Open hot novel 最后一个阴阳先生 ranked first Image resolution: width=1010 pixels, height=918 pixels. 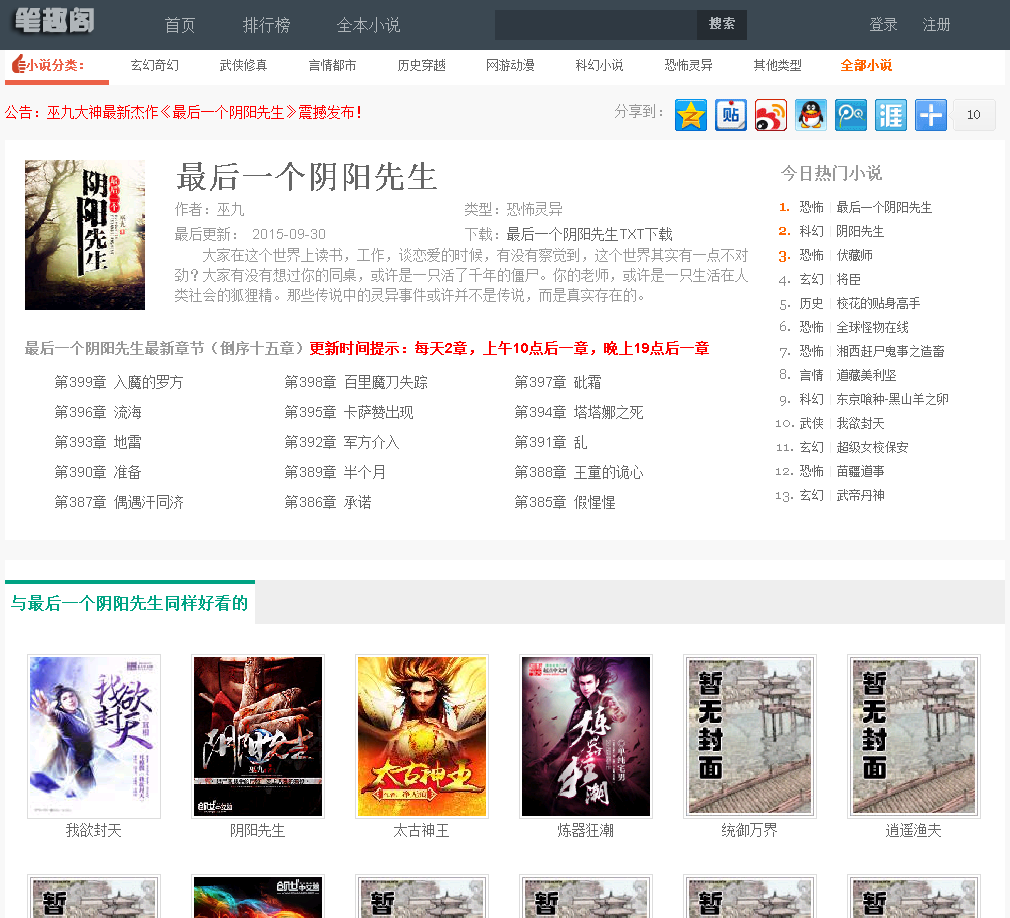pos(884,207)
